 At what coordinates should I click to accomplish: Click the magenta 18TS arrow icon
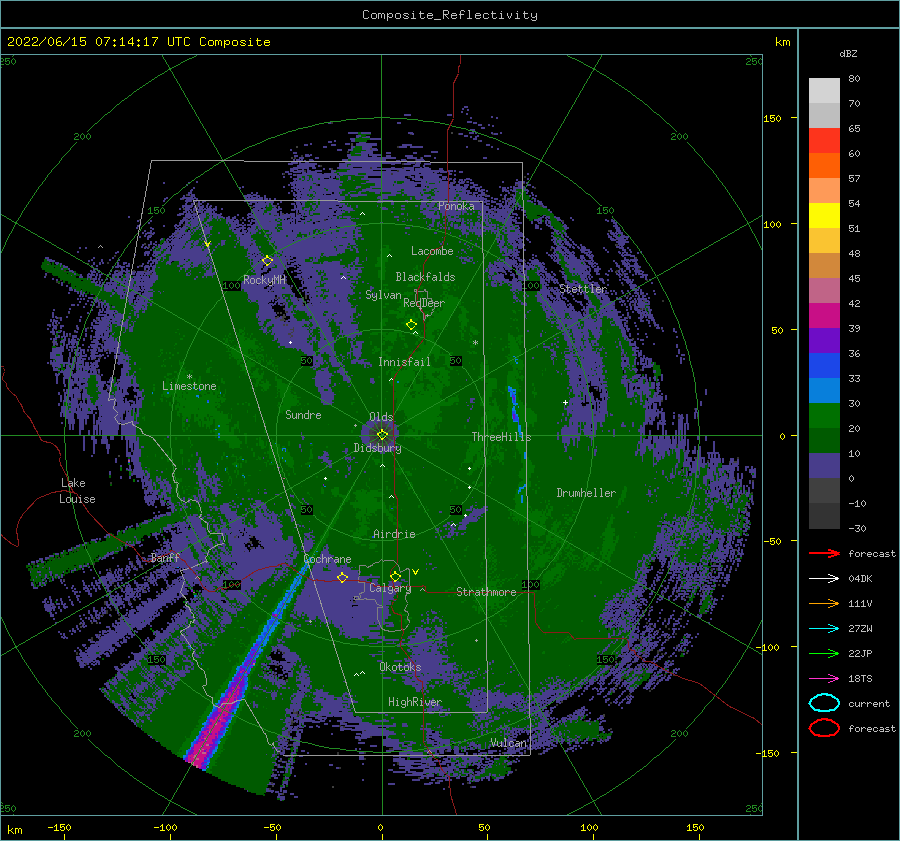click(x=824, y=679)
